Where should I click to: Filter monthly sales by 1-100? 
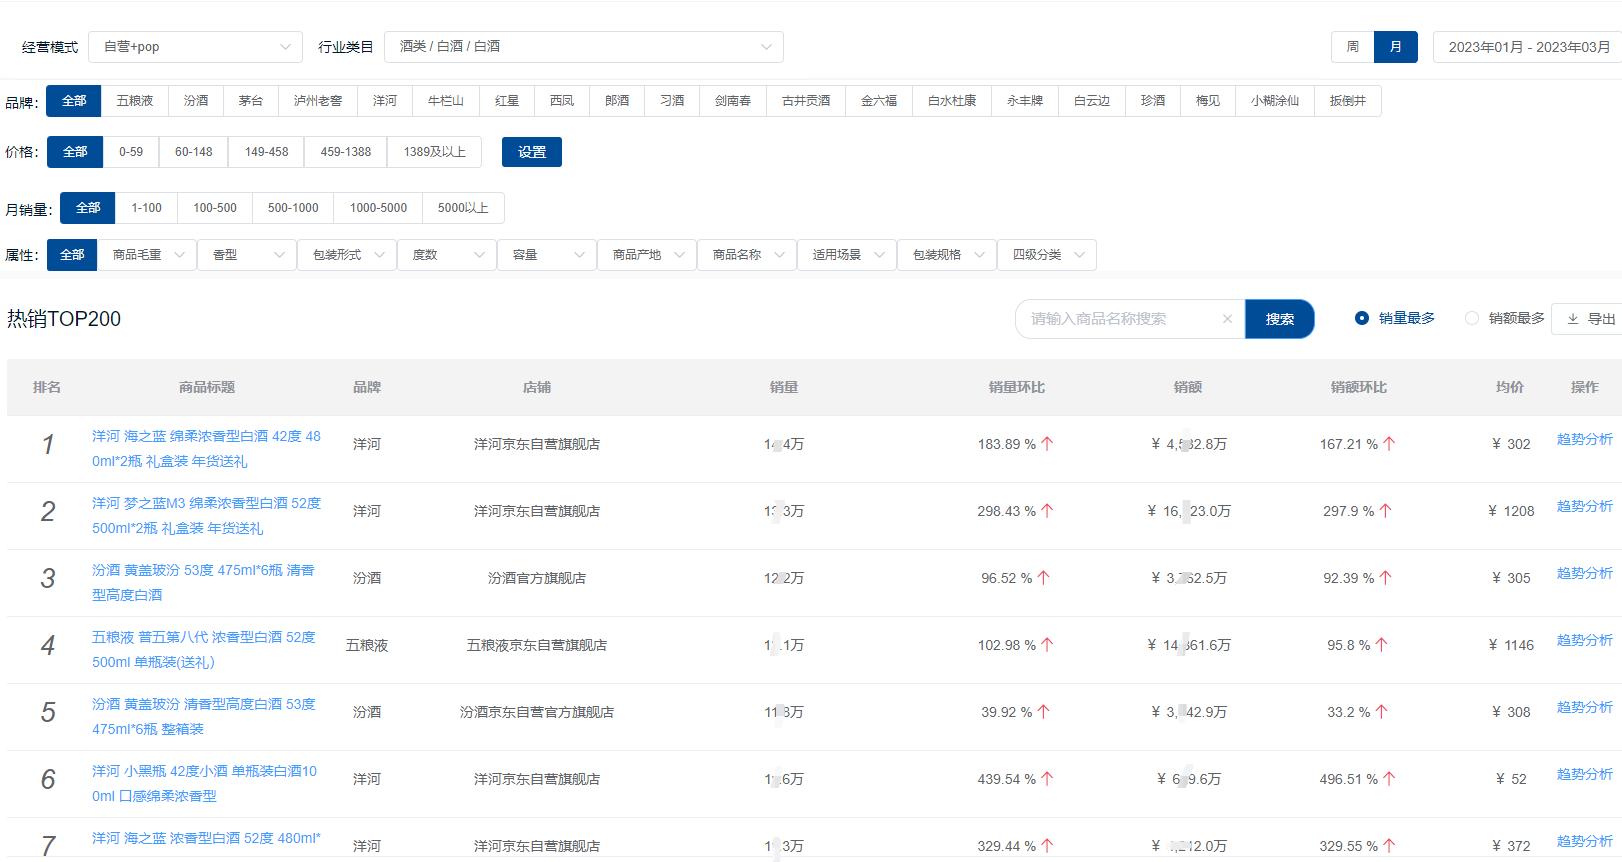point(146,208)
